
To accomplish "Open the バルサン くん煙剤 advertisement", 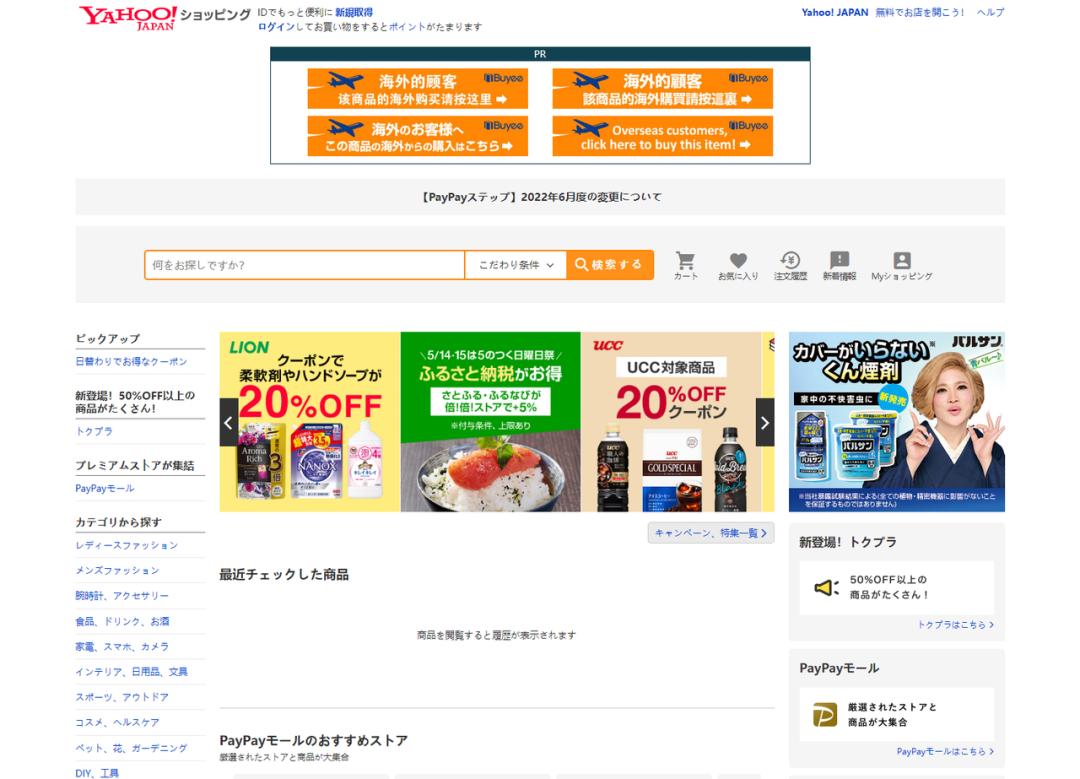I will 897,422.
